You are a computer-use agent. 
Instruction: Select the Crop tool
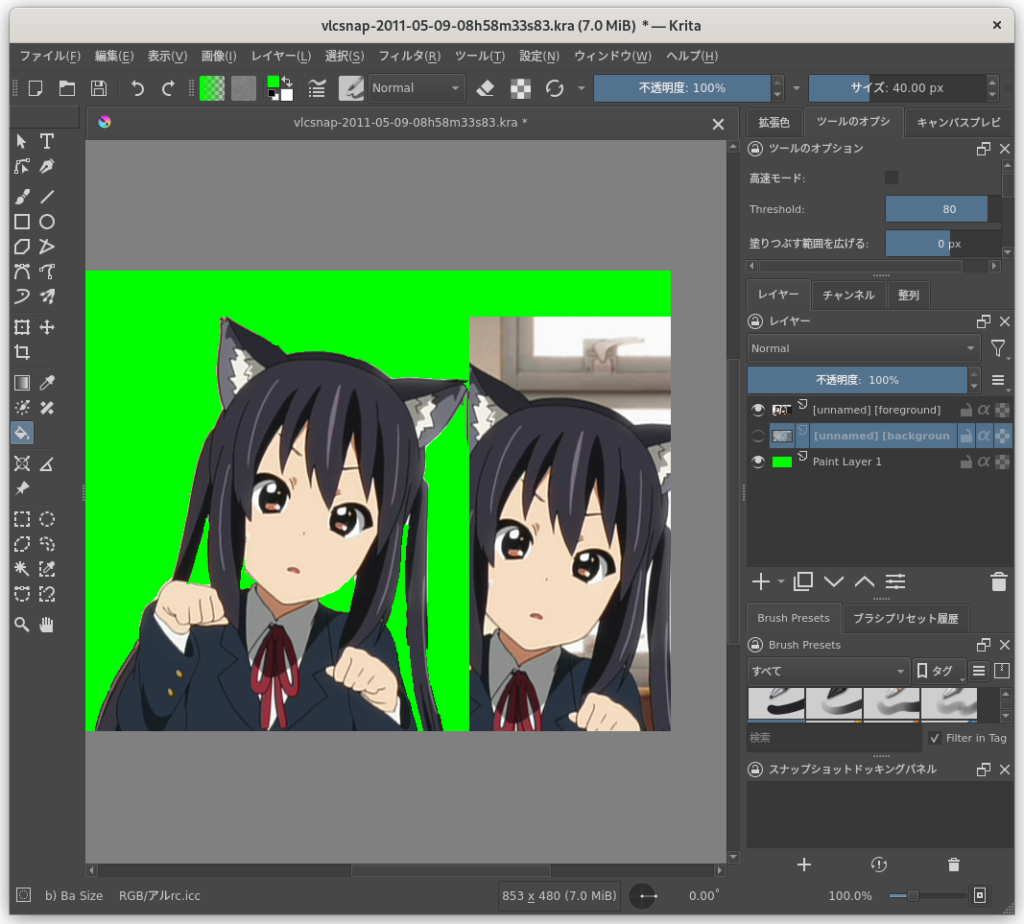pos(22,353)
